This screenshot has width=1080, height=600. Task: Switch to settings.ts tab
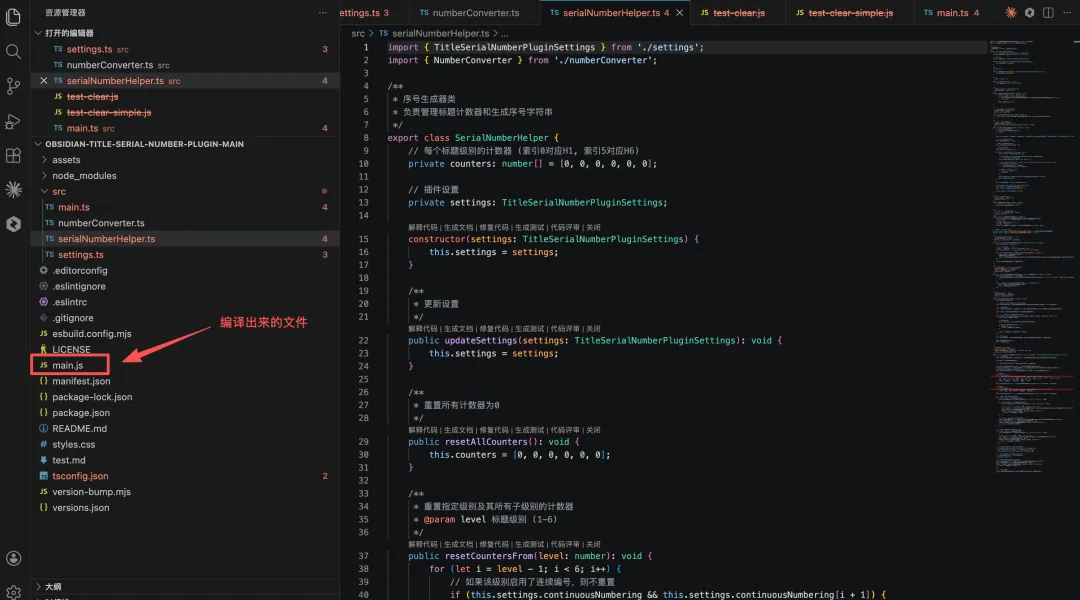[x=365, y=12]
